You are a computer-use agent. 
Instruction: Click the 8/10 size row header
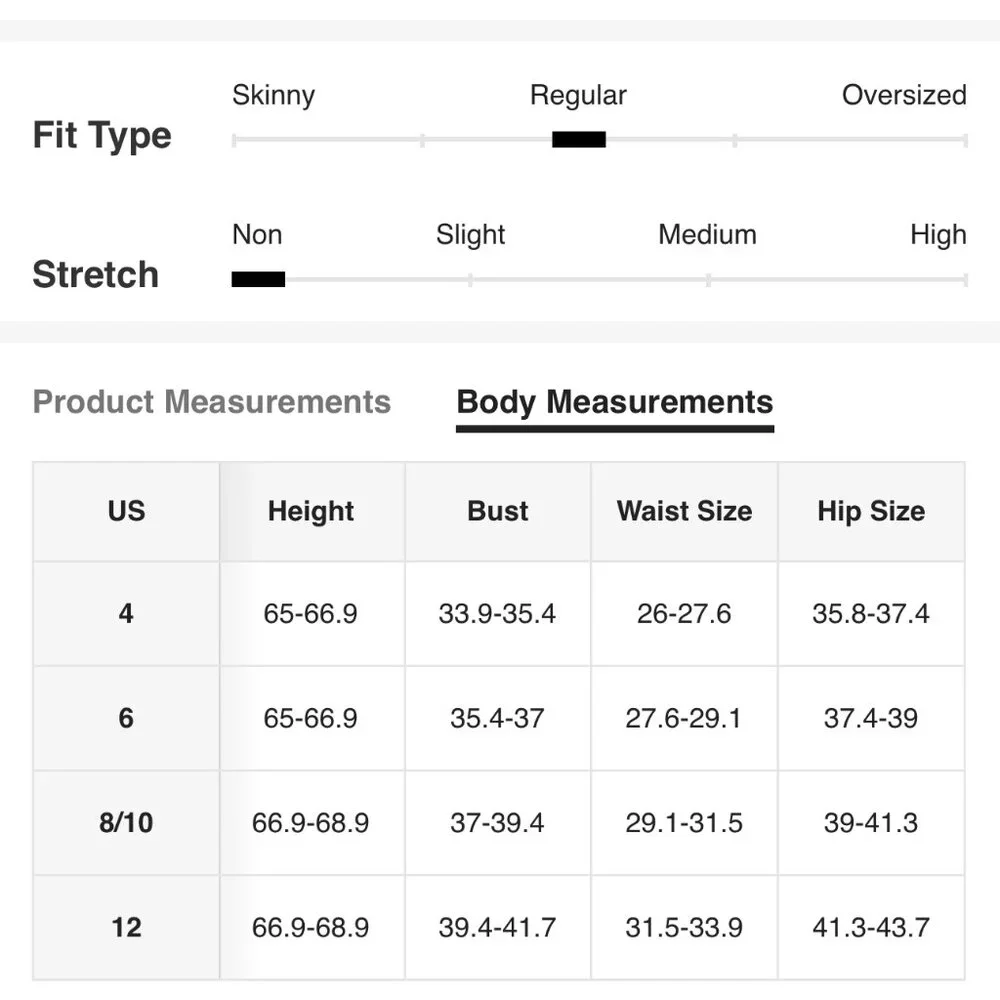click(x=126, y=823)
